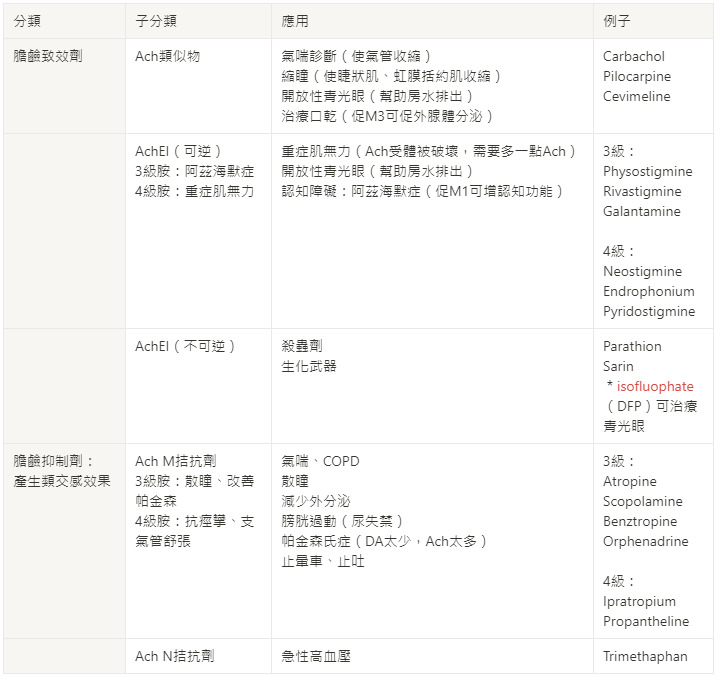This screenshot has height=681, width=720.
Task: Click the Trimethaphan example
Action: point(645,656)
